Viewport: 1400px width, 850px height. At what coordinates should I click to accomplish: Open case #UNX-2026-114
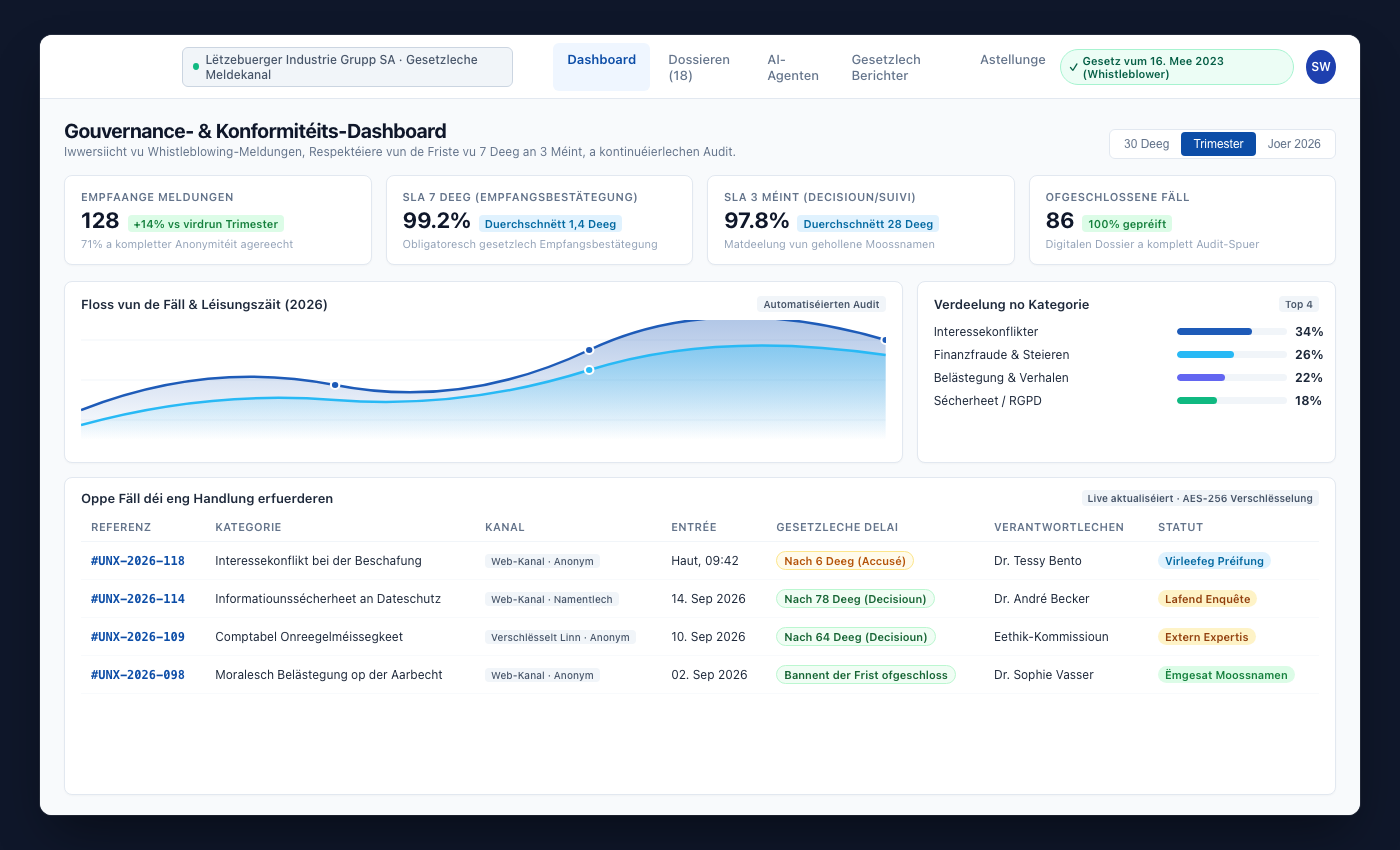pos(138,599)
